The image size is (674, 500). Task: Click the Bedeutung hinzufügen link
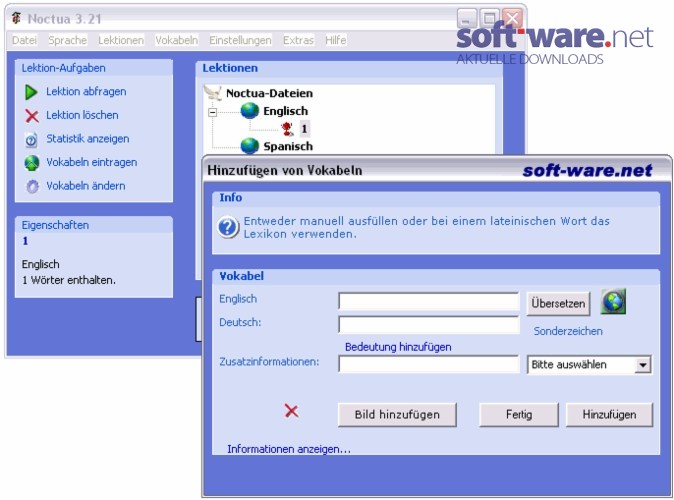pos(398,347)
